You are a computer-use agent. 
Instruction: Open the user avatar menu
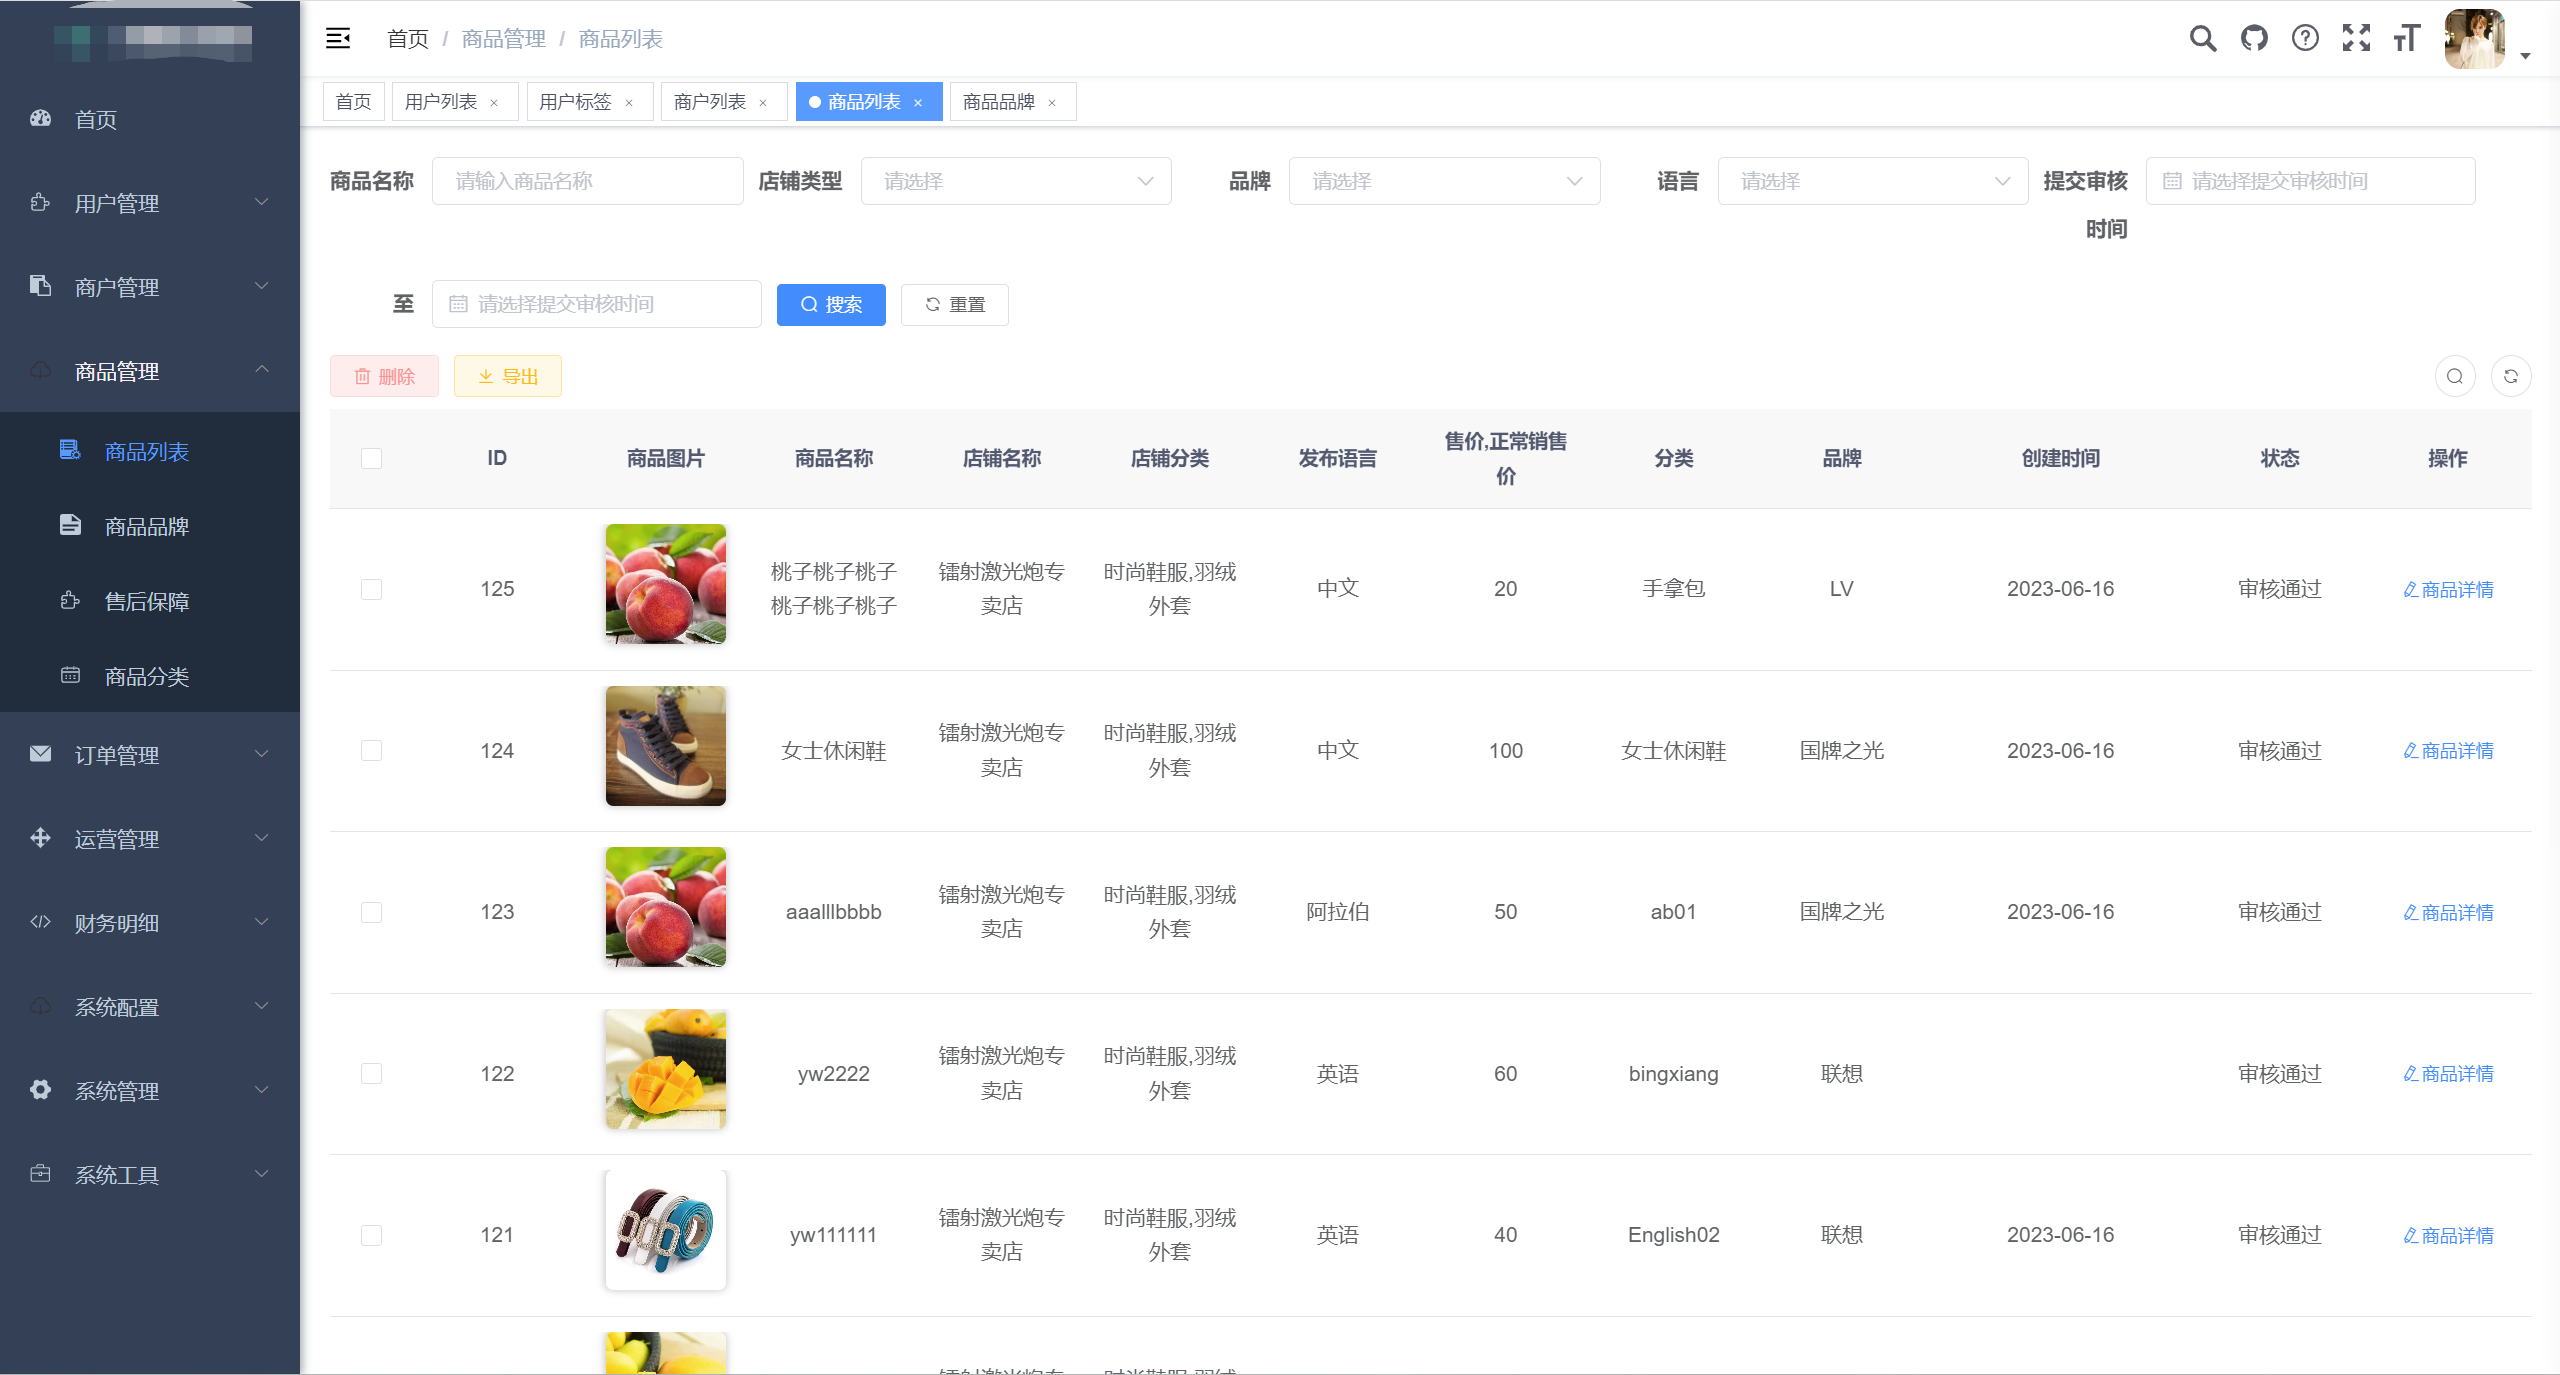point(2474,39)
